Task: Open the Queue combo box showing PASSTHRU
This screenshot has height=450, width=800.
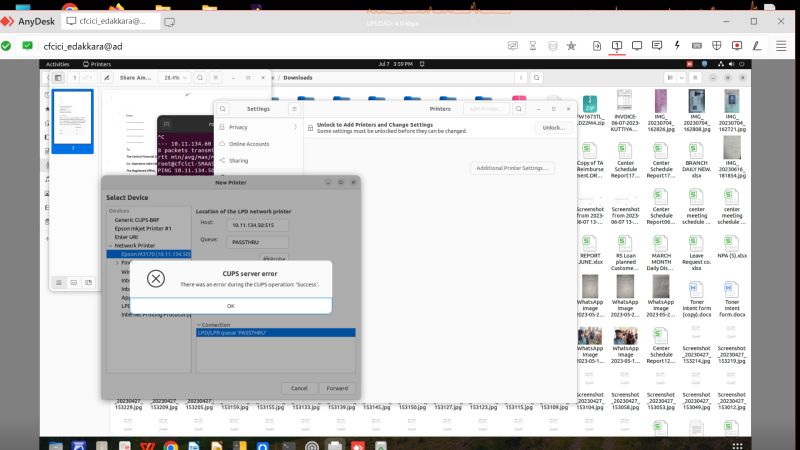Action: (257, 242)
